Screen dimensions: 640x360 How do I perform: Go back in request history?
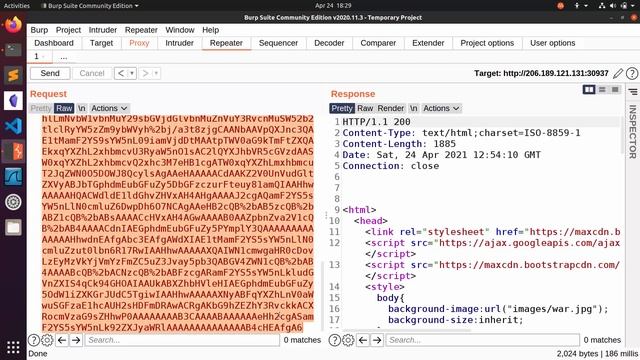121,73
